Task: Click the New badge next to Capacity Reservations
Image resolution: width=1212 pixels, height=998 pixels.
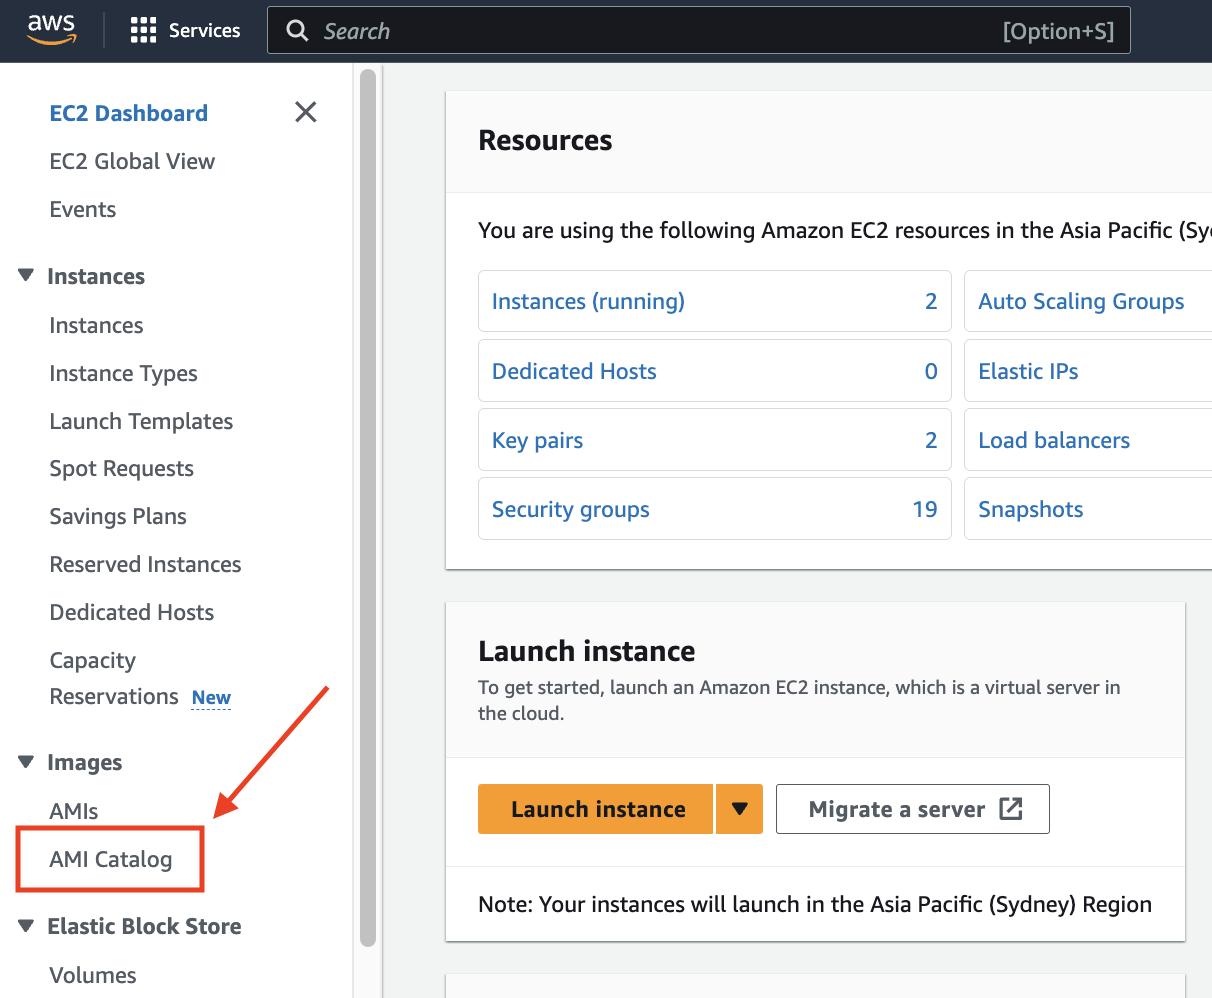Action: click(x=211, y=697)
